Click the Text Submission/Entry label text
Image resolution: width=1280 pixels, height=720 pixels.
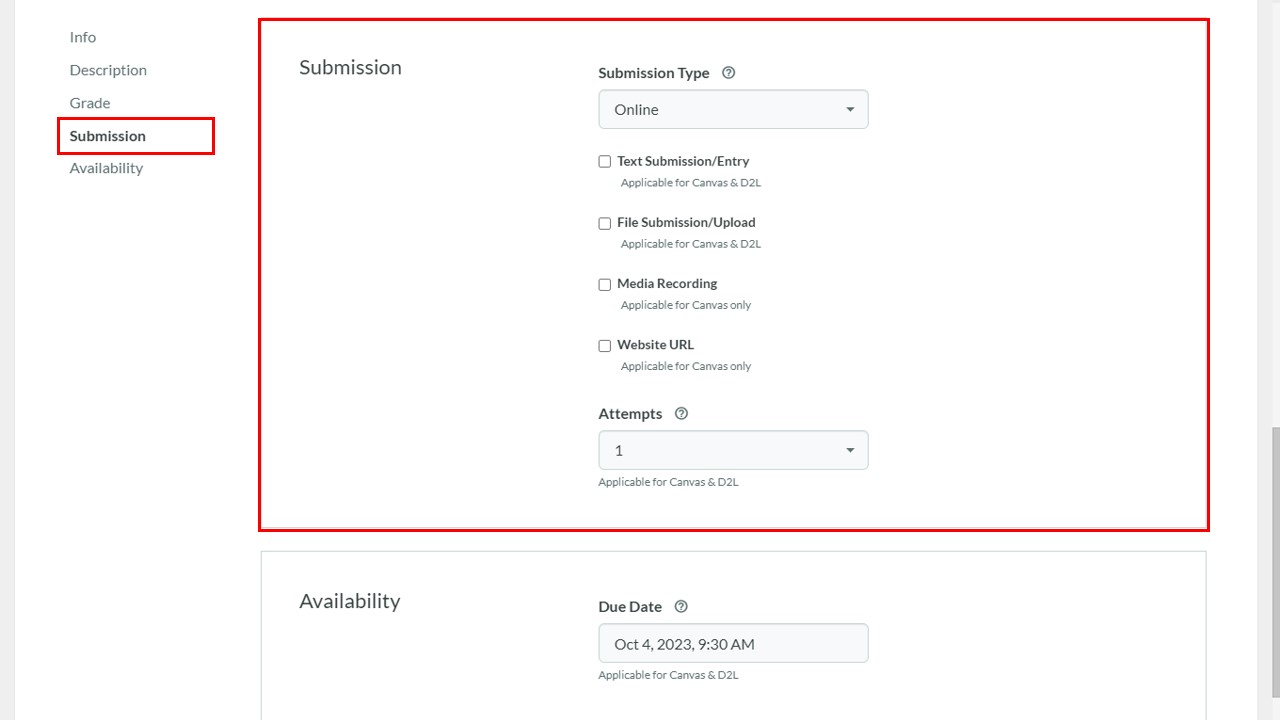pyautogui.click(x=683, y=161)
